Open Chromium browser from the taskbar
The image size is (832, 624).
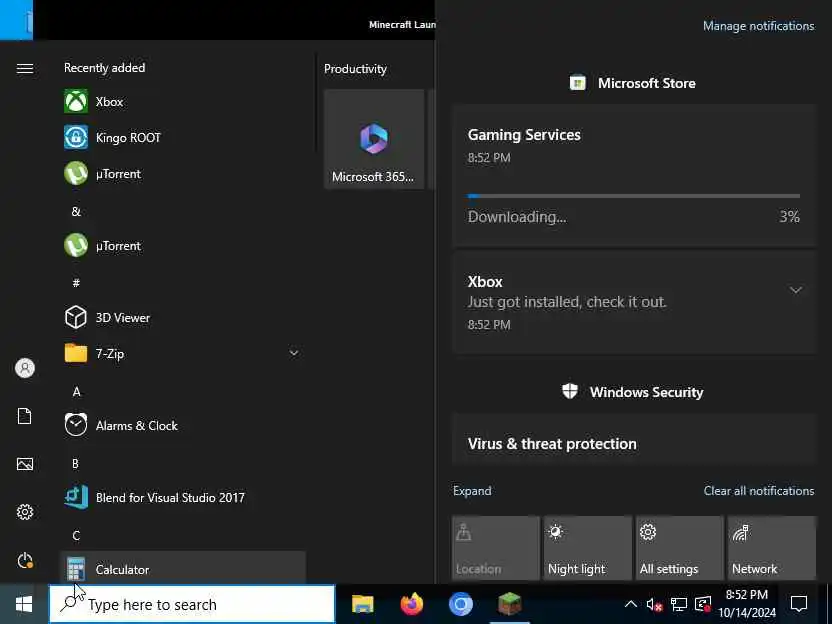pos(461,604)
